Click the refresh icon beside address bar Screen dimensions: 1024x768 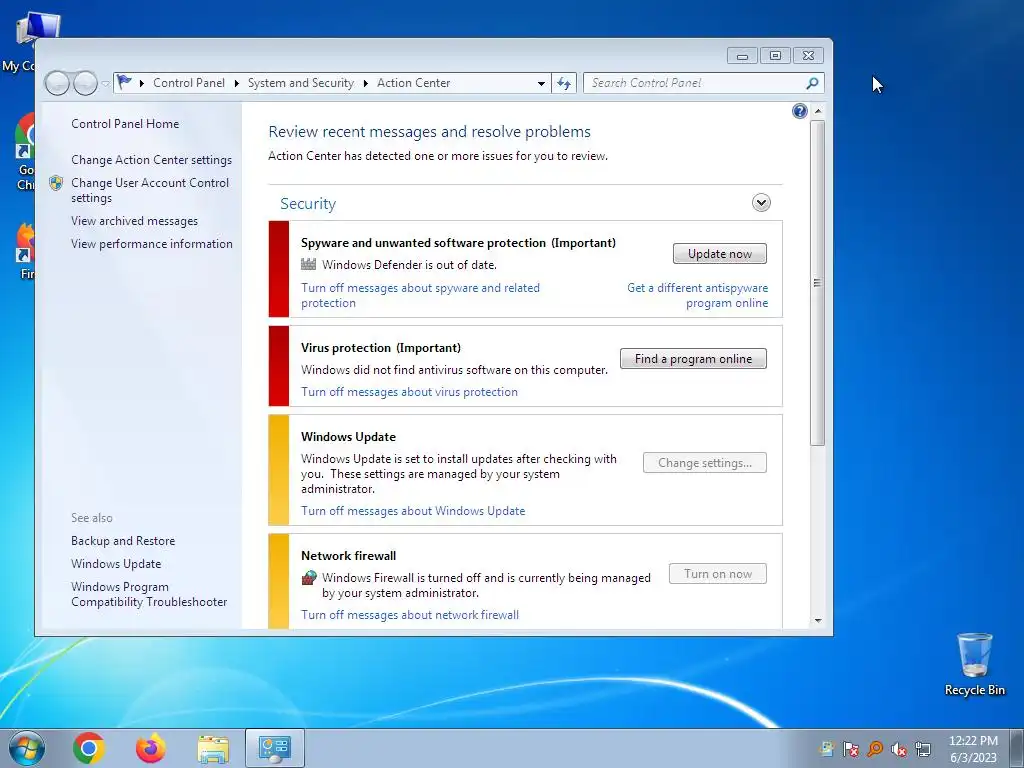click(x=564, y=83)
